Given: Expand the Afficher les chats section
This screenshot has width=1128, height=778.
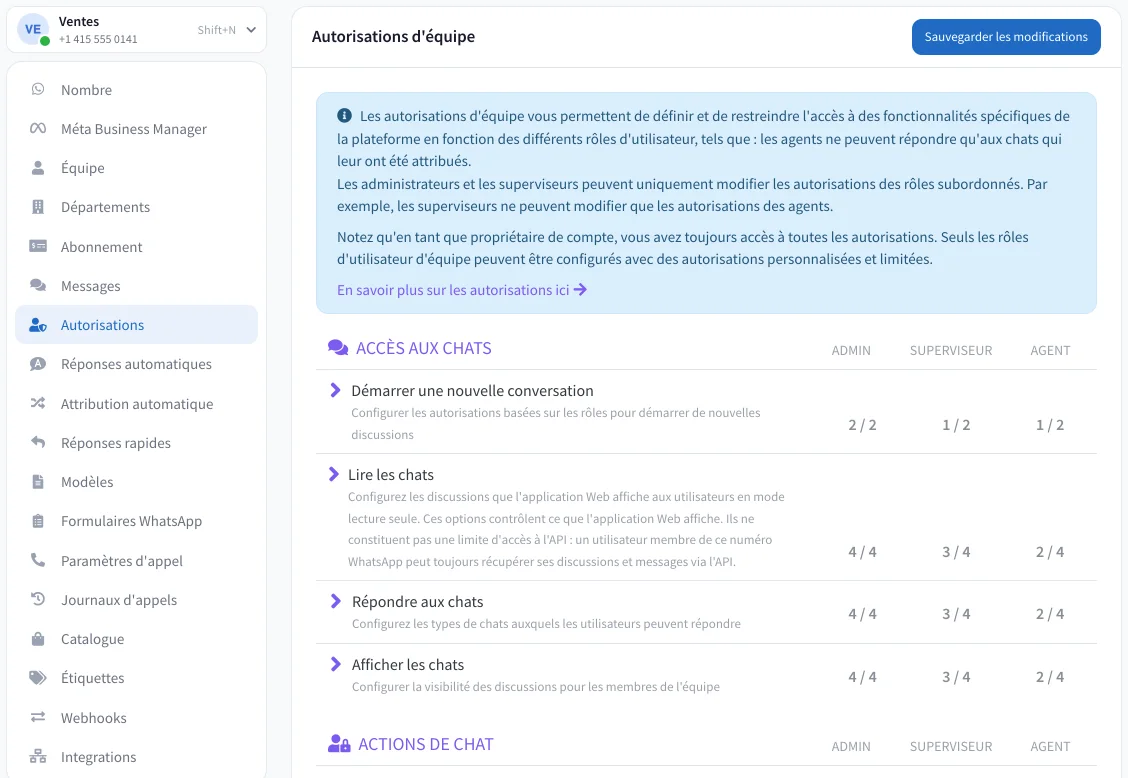Looking at the screenshot, I should (x=335, y=664).
